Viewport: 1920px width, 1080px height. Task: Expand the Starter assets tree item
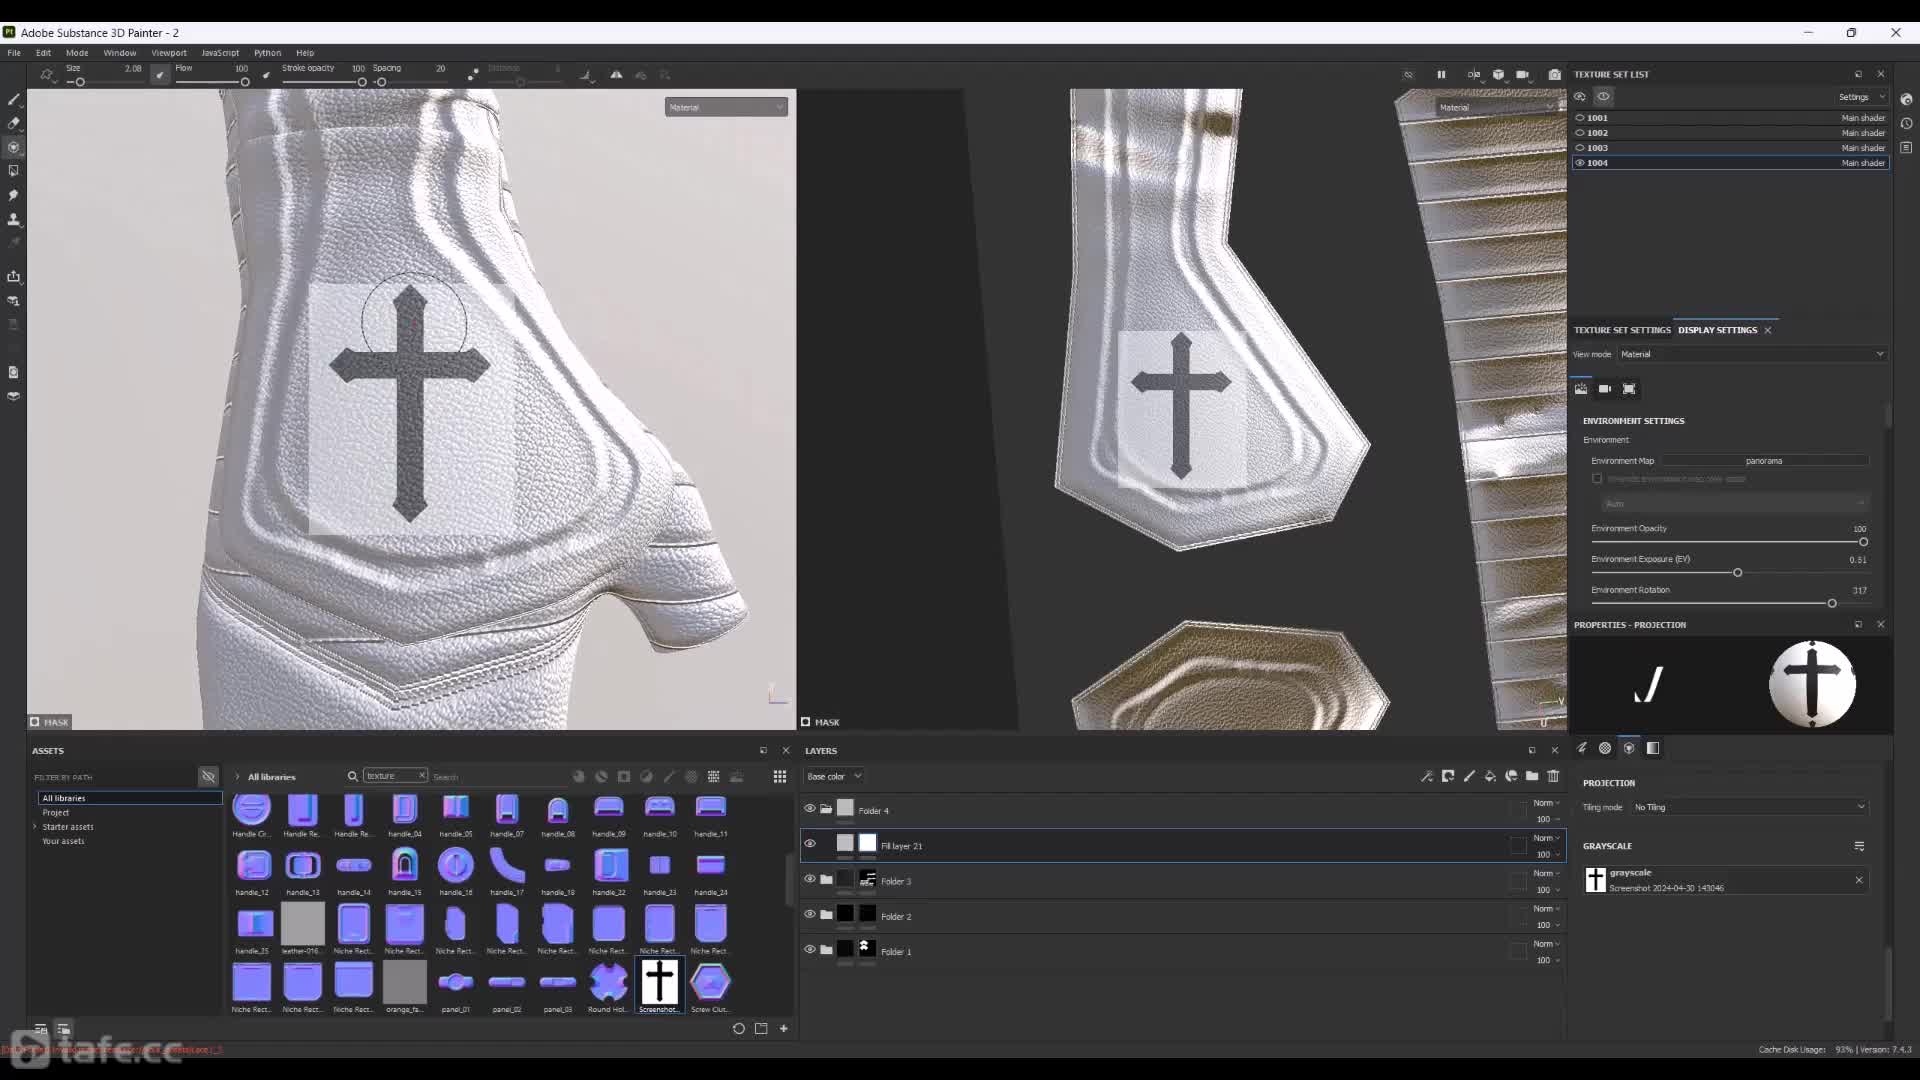35,827
